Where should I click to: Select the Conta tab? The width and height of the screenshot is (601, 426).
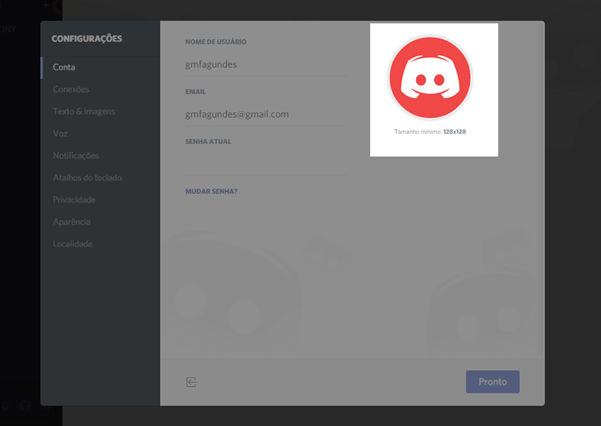[64, 67]
